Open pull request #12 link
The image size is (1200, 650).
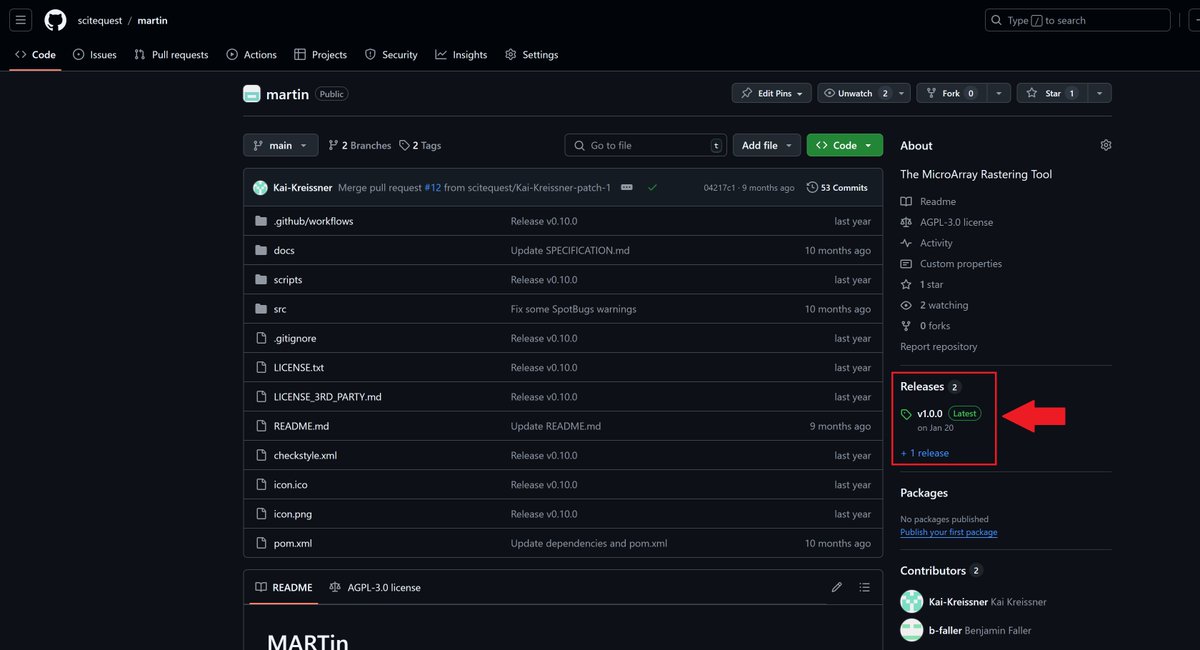(432, 187)
